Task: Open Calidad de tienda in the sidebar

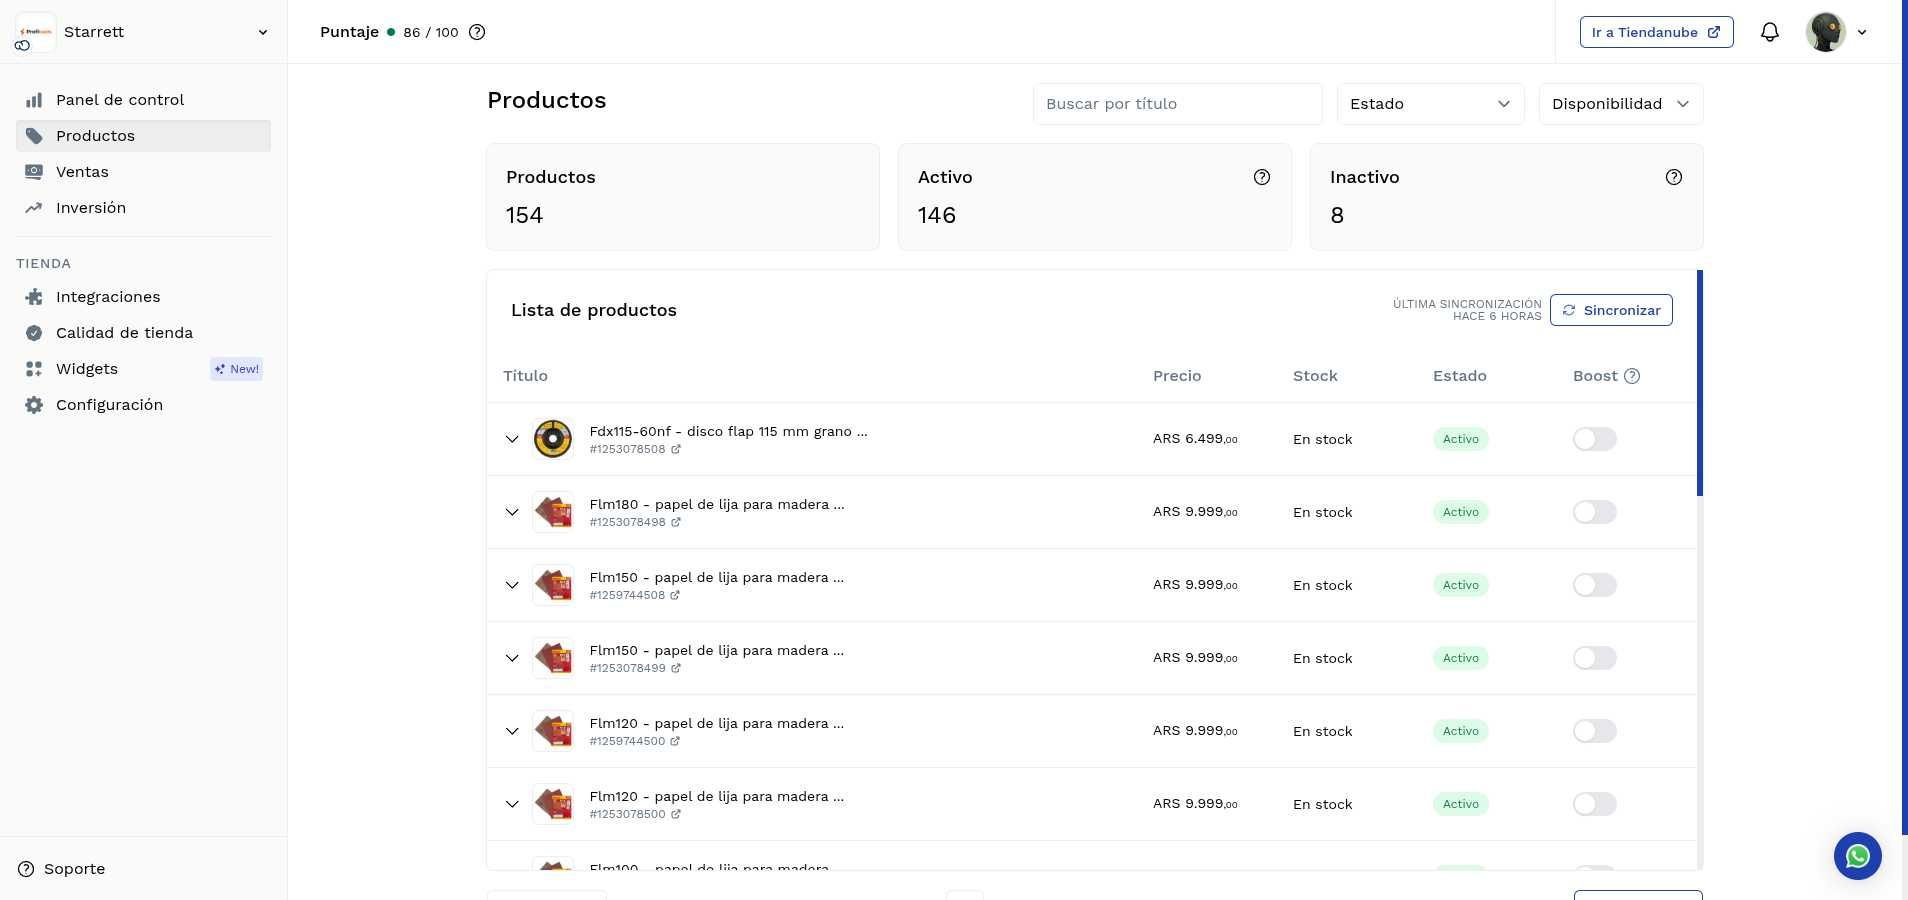Action: point(124,333)
